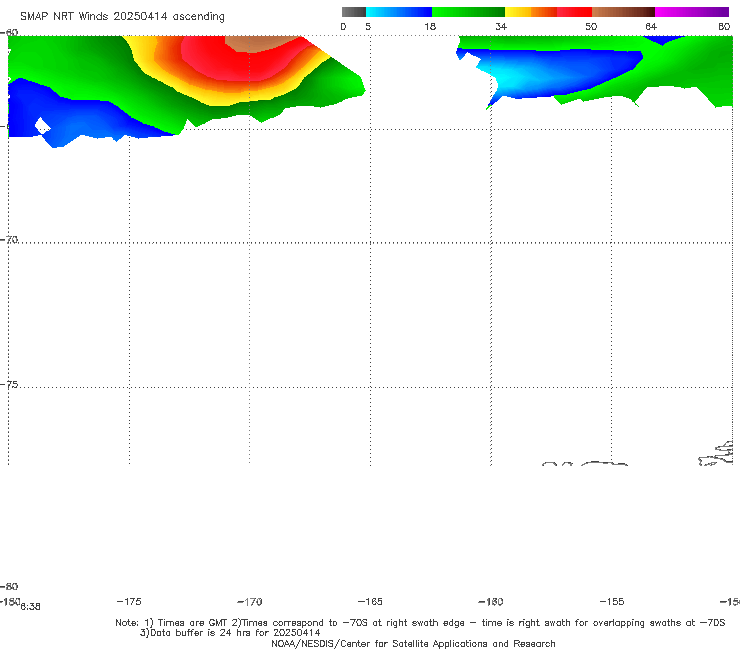
Task: Click the small white gap in left blue area
Action: pyautogui.click(x=42, y=126)
